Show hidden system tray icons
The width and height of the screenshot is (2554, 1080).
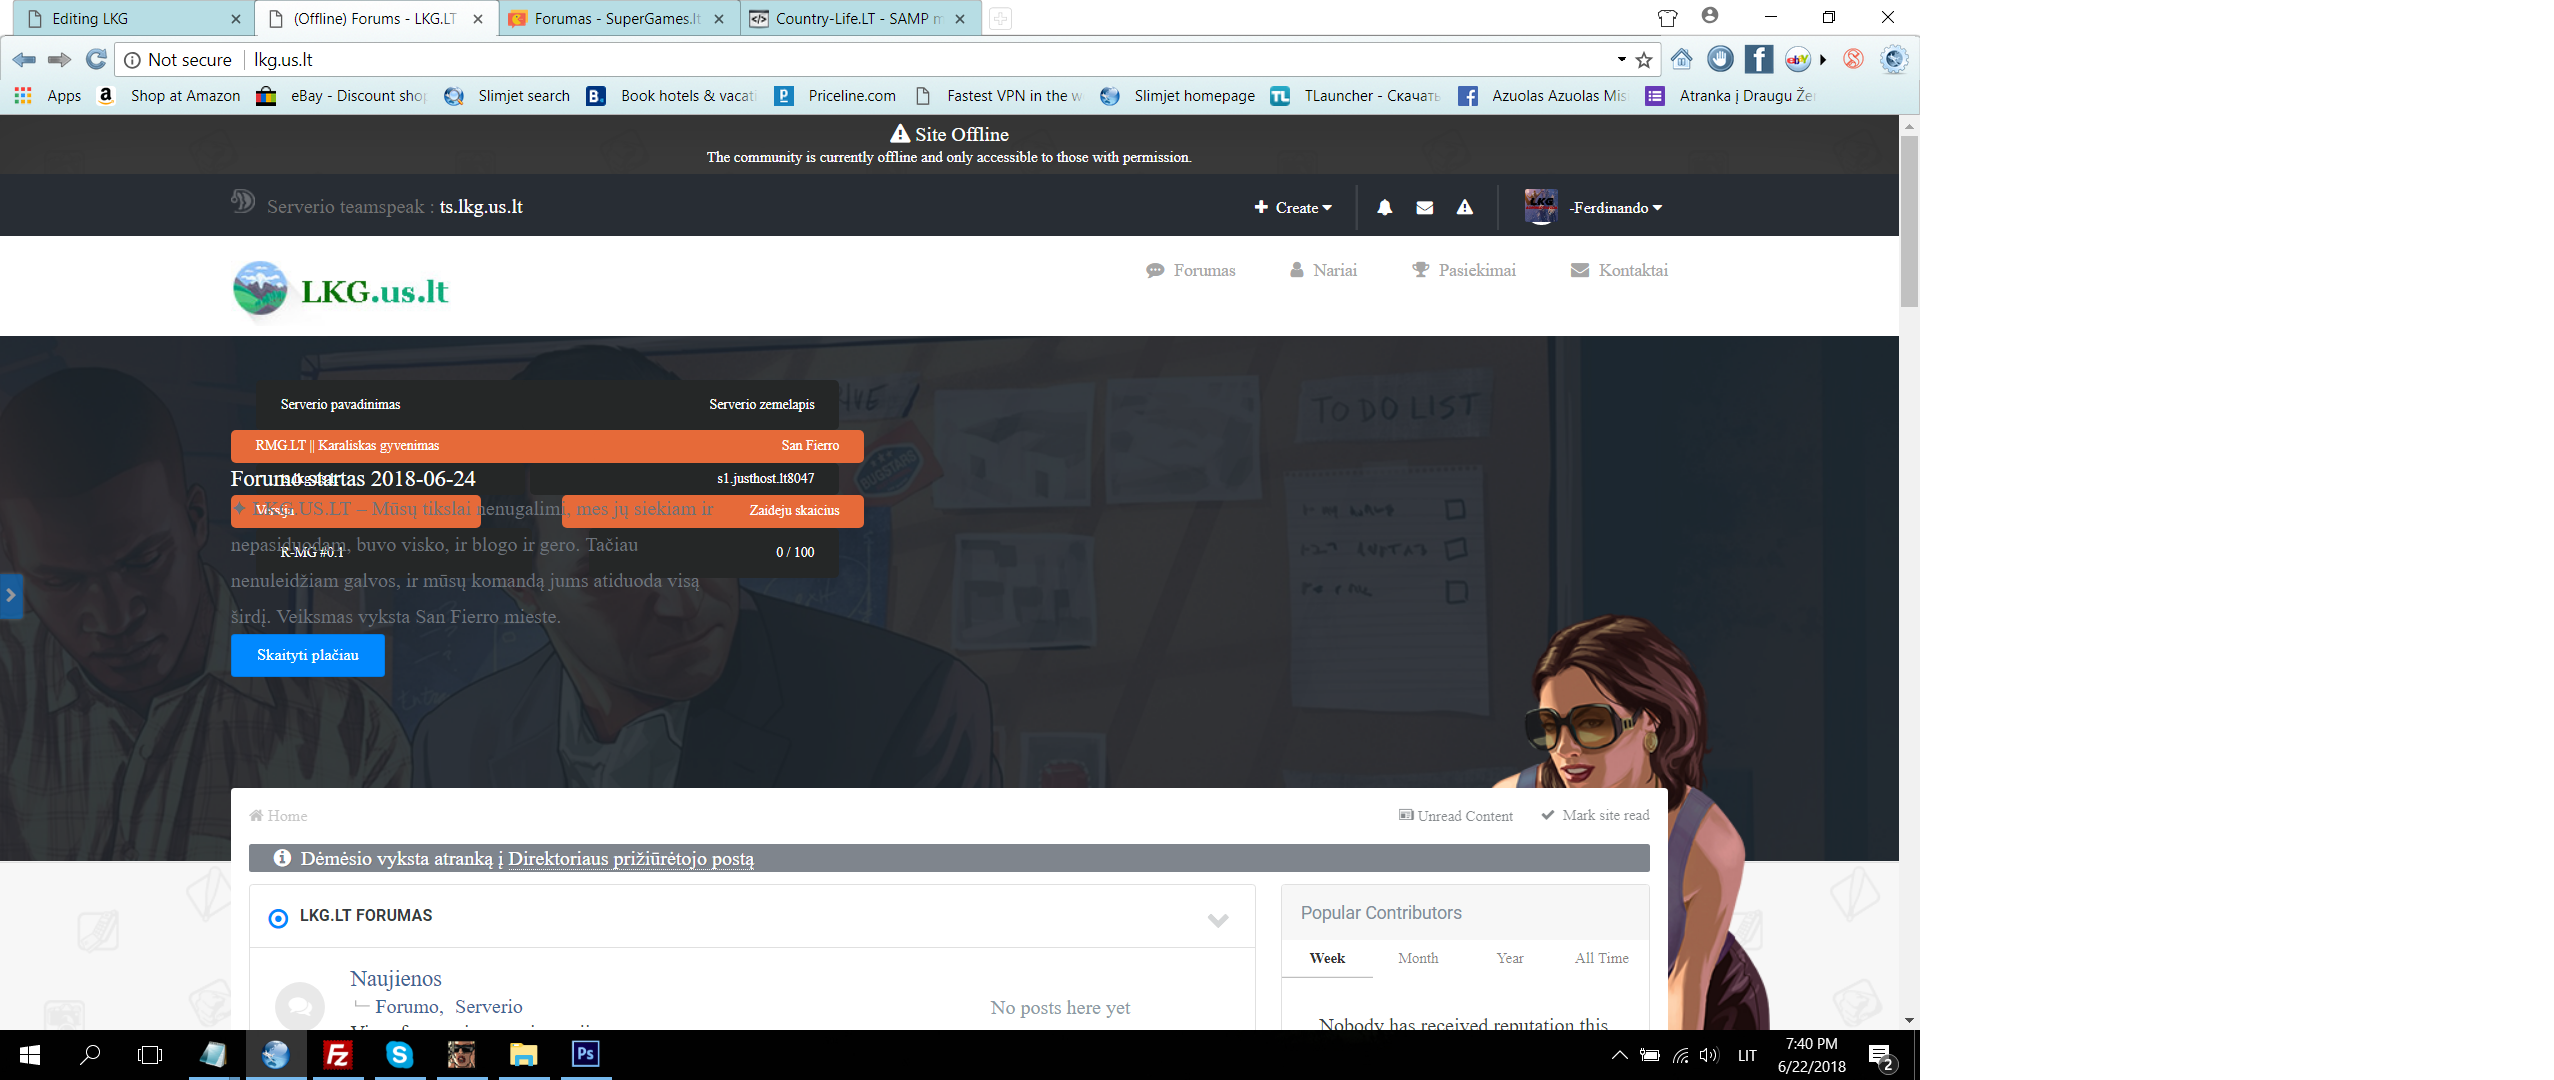tap(1620, 1056)
